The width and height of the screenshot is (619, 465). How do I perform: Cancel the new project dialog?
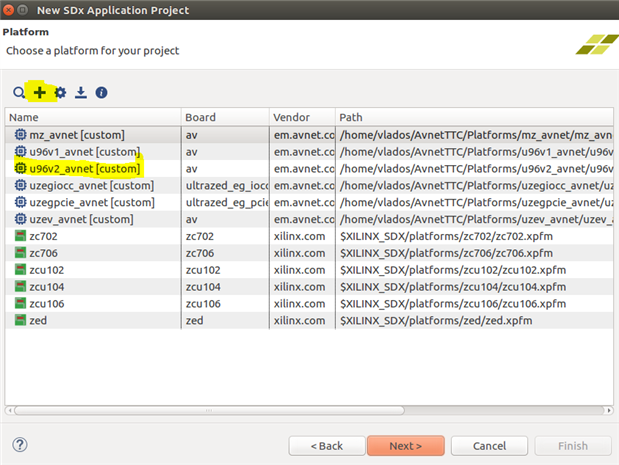point(490,446)
